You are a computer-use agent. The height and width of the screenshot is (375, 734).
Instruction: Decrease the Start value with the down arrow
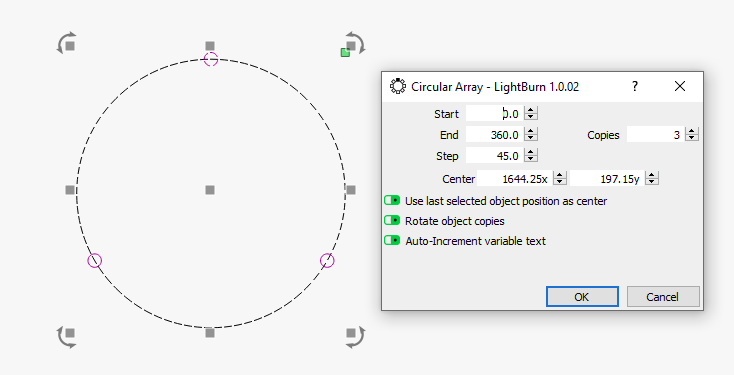click(531, 117)
